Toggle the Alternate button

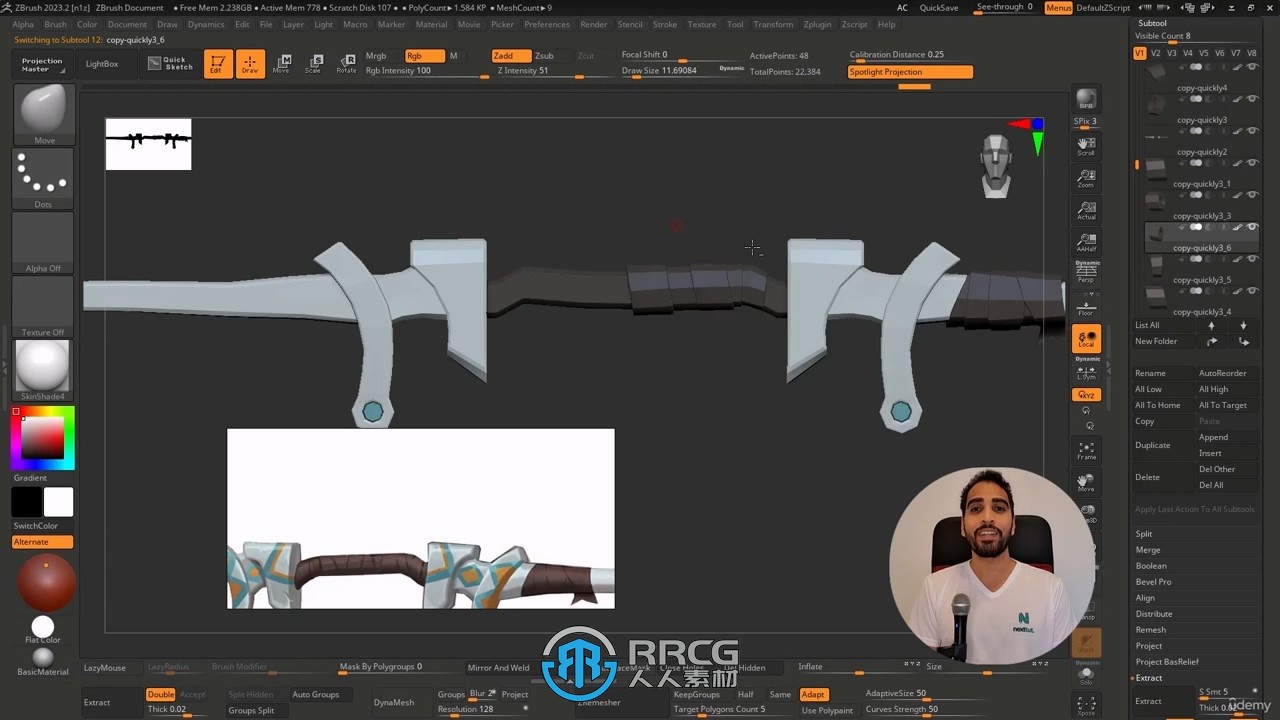point(42,542)
